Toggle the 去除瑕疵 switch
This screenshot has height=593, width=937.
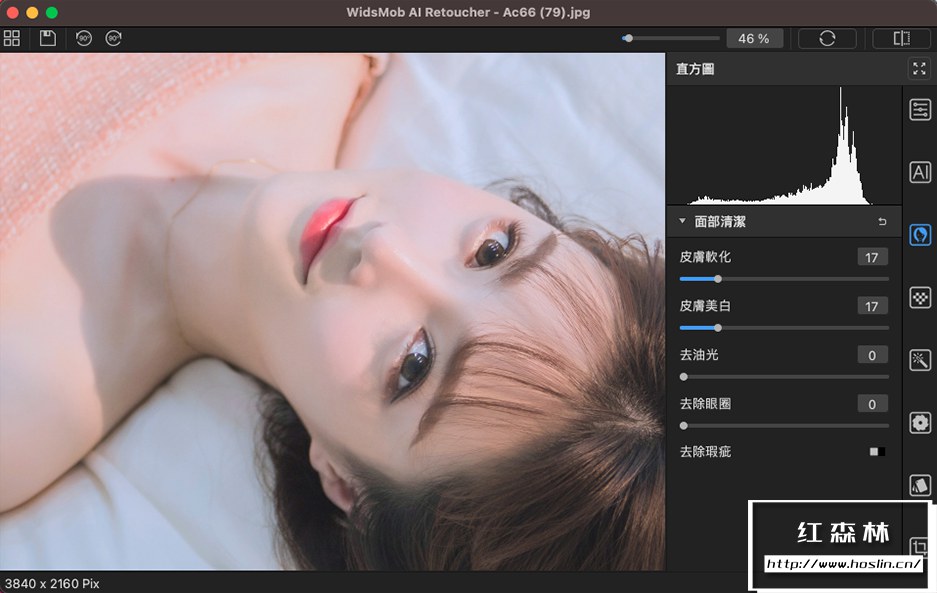[x=877, y=451]
